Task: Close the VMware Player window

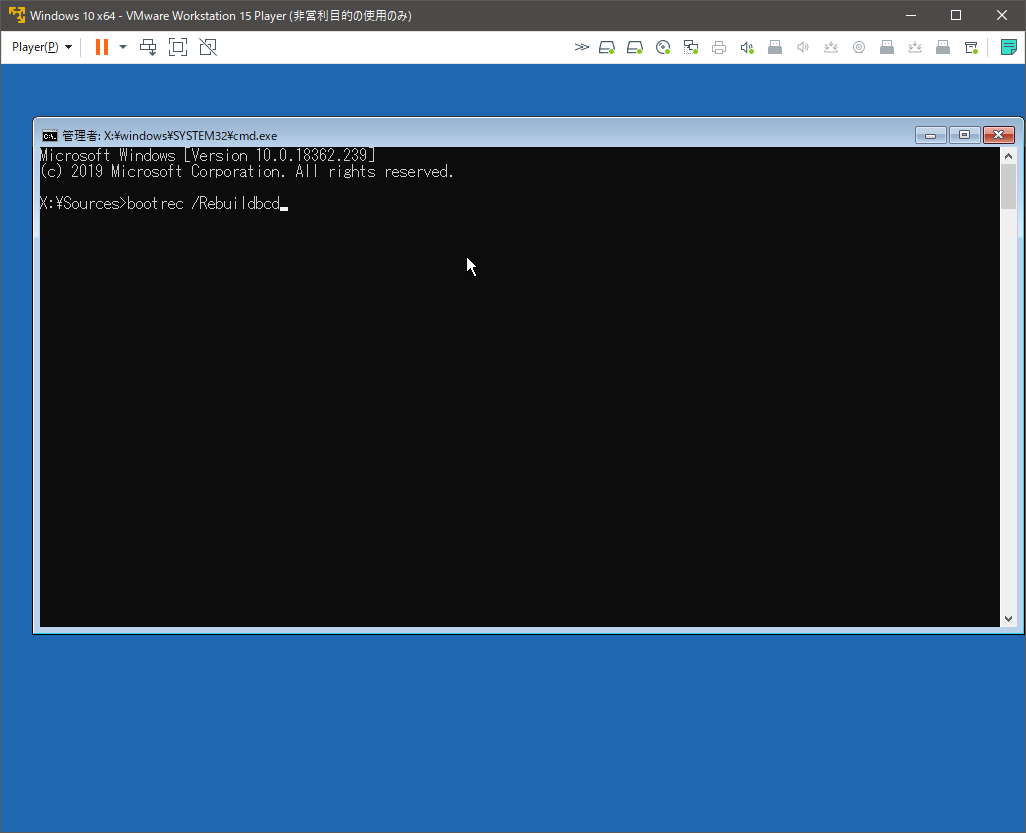Action: 1002,15
